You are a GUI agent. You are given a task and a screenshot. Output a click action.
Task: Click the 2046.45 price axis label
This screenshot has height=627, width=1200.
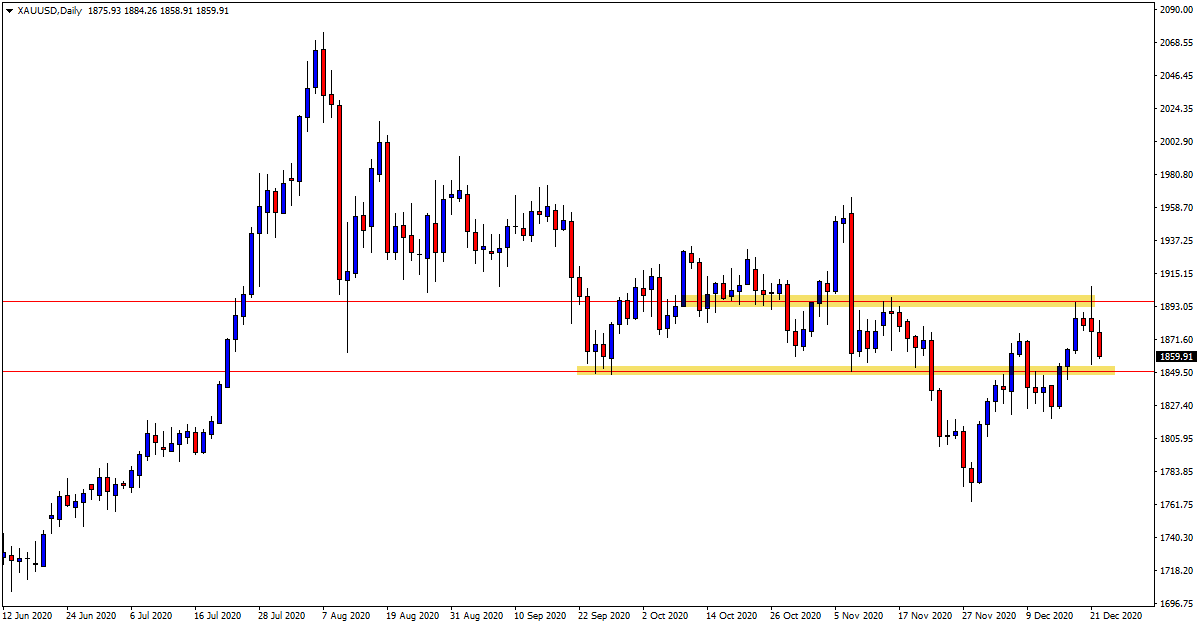point(1177,76)
